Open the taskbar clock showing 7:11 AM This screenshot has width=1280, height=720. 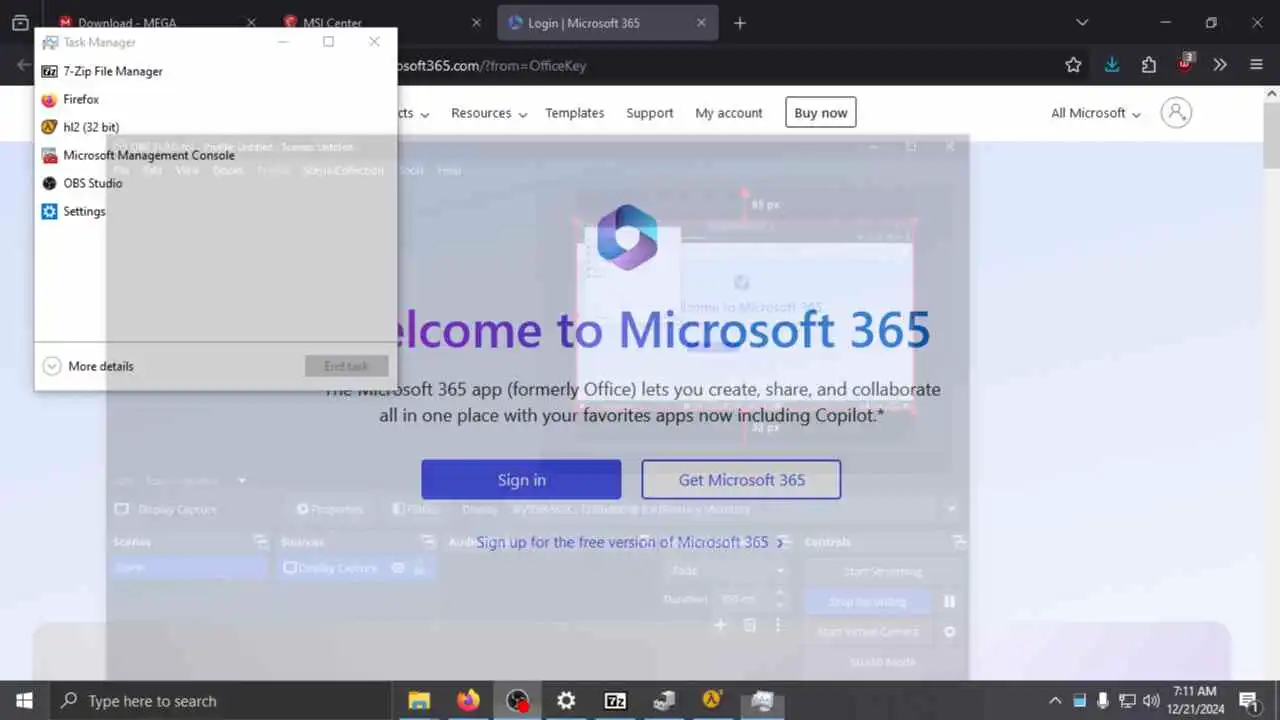click(x=1195, y=700)
